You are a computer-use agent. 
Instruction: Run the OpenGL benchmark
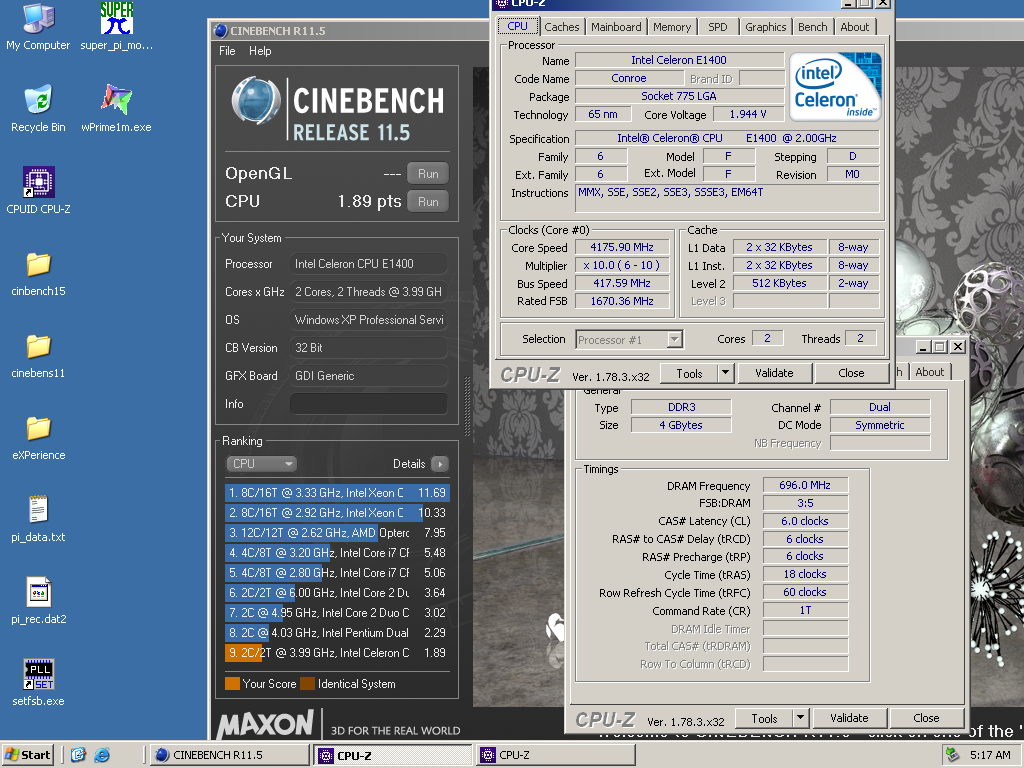(x=428, y=174)
